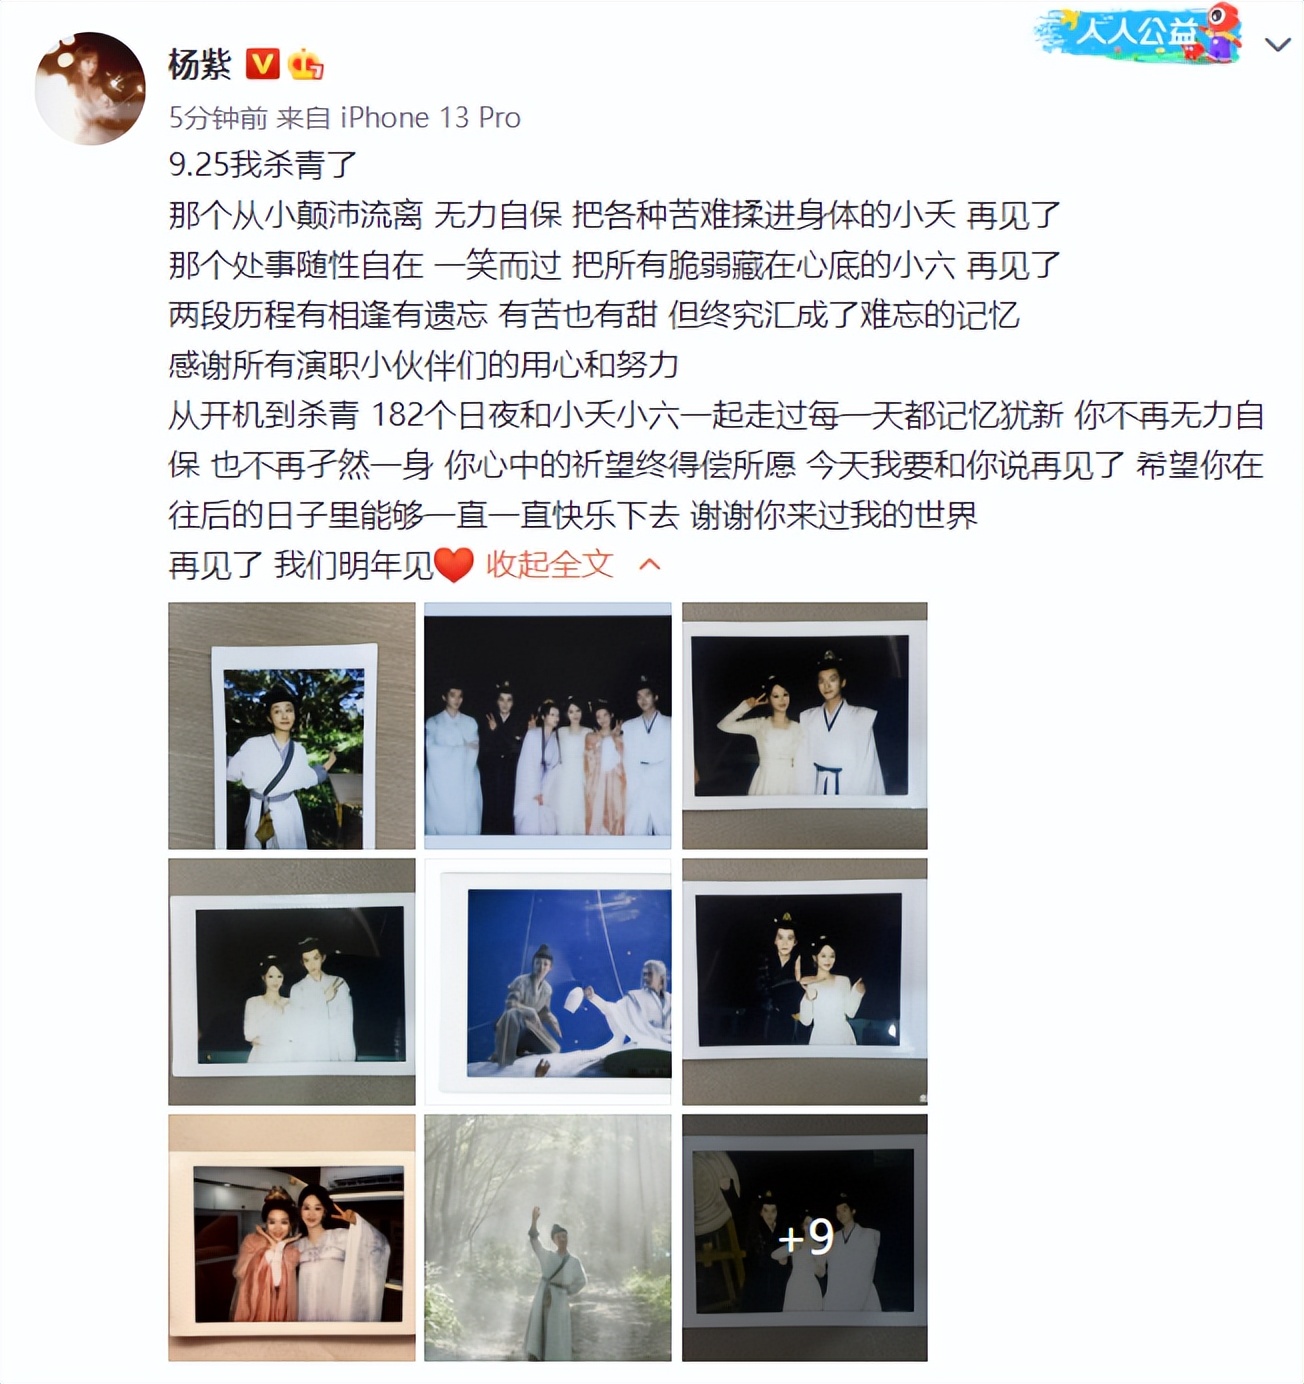Click the red heart emoji in the post
This screenshot has width=1304, height=1384.
pyautogui.click(x=454, y=566)
